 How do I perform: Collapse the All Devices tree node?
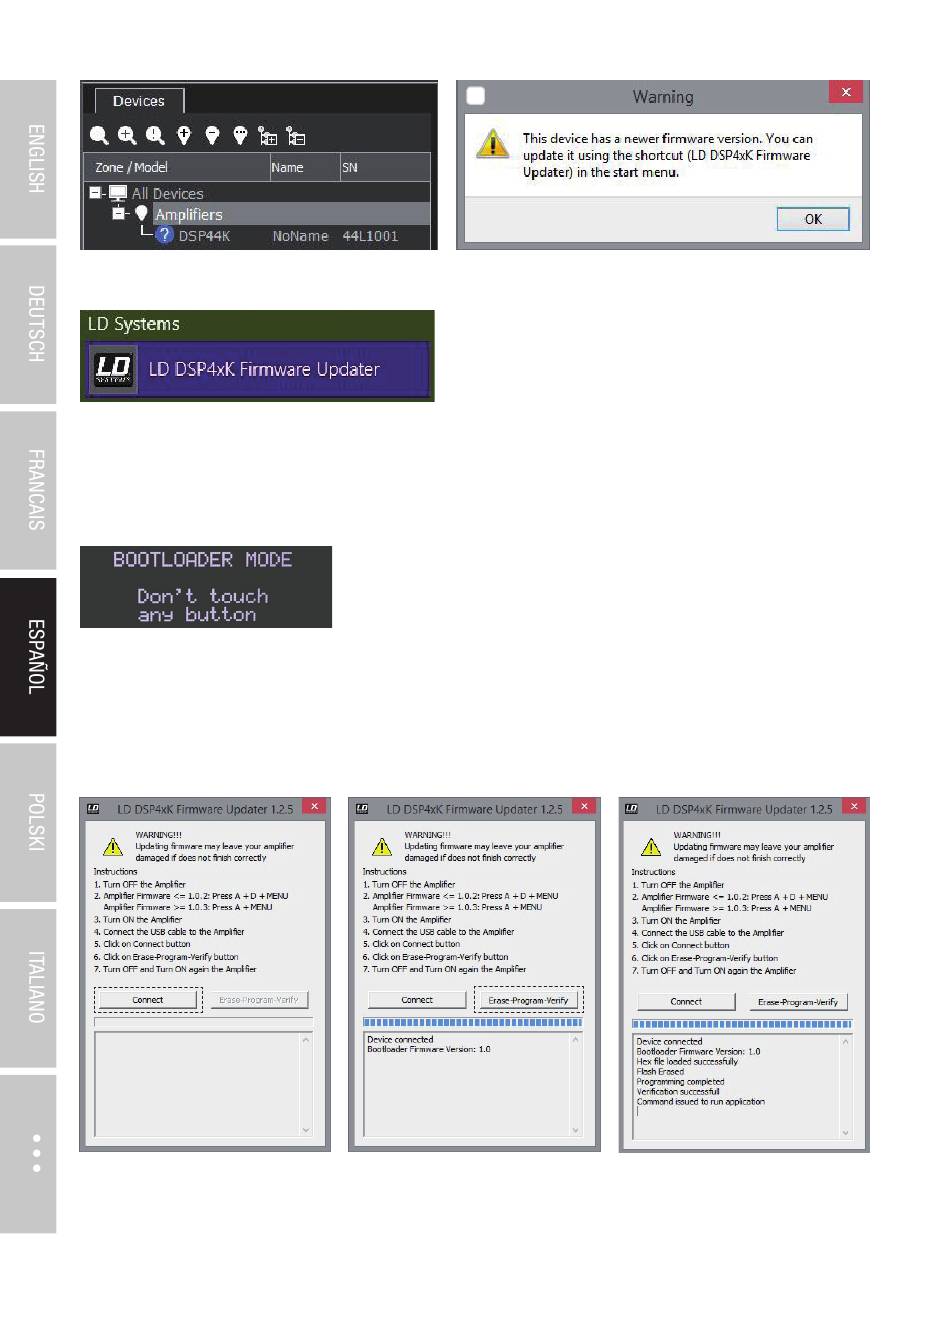pos(96,193)
